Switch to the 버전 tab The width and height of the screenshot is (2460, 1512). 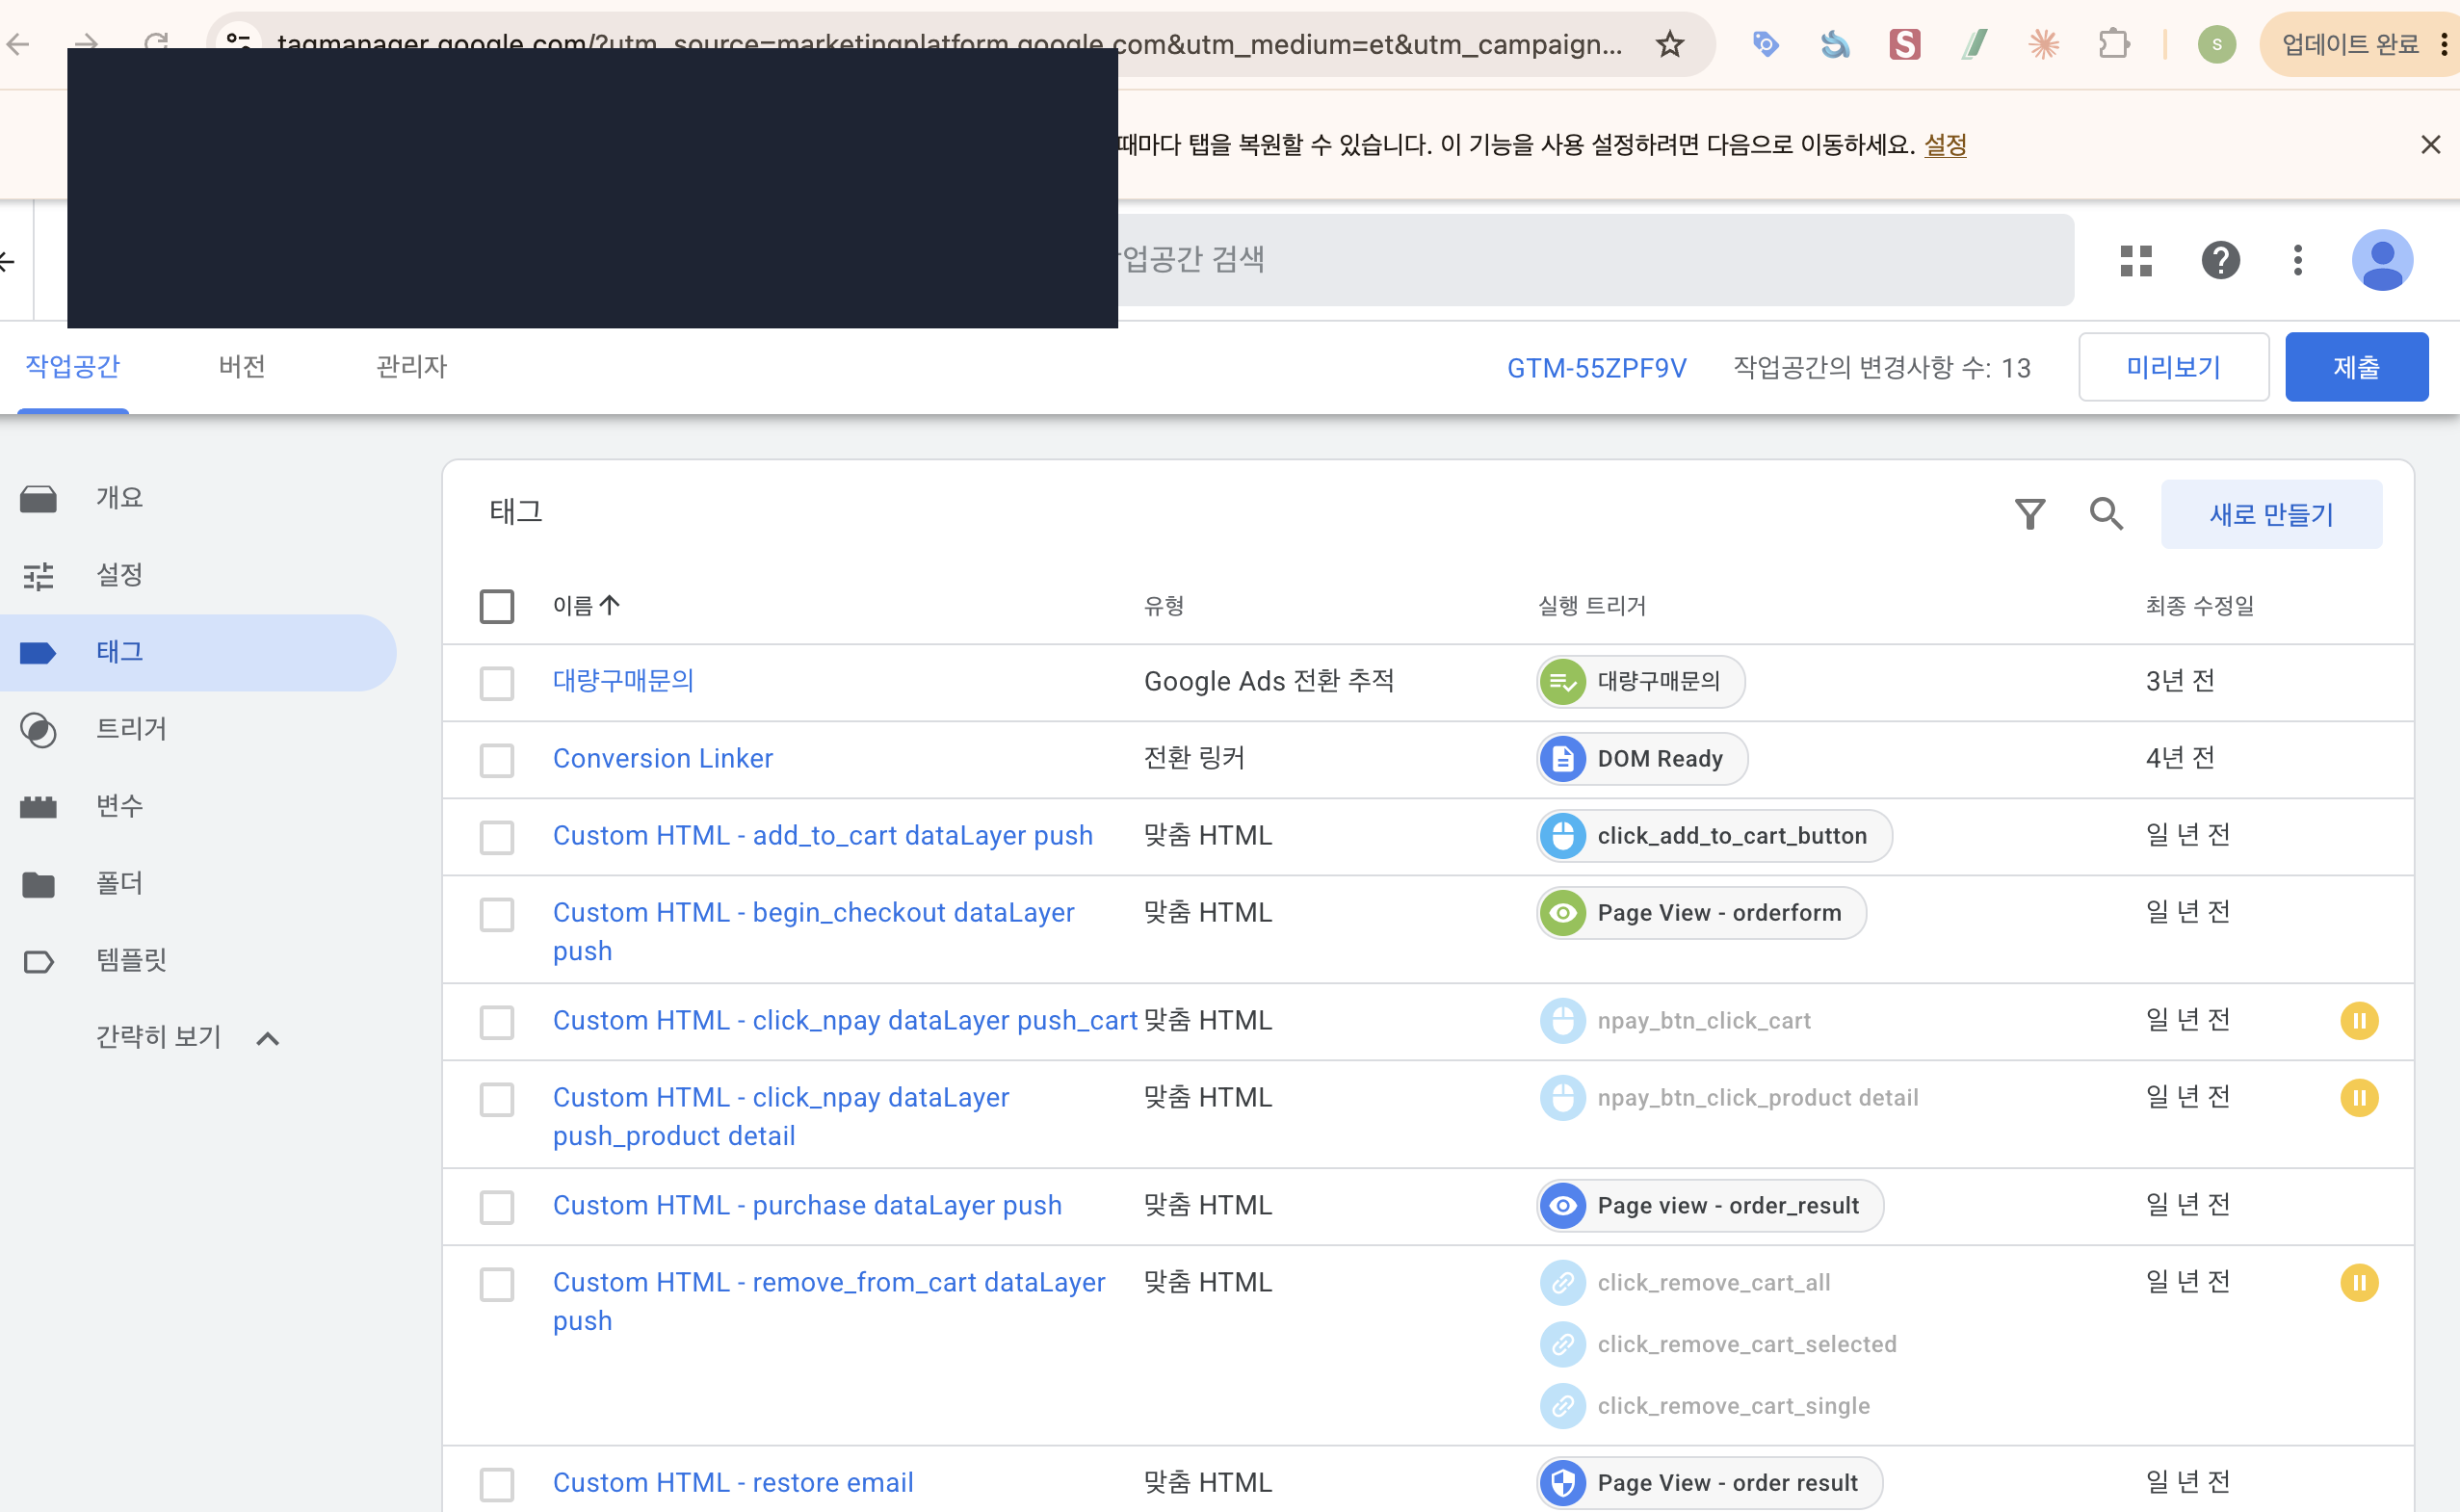pyautogui.click(x=242, y=367)
